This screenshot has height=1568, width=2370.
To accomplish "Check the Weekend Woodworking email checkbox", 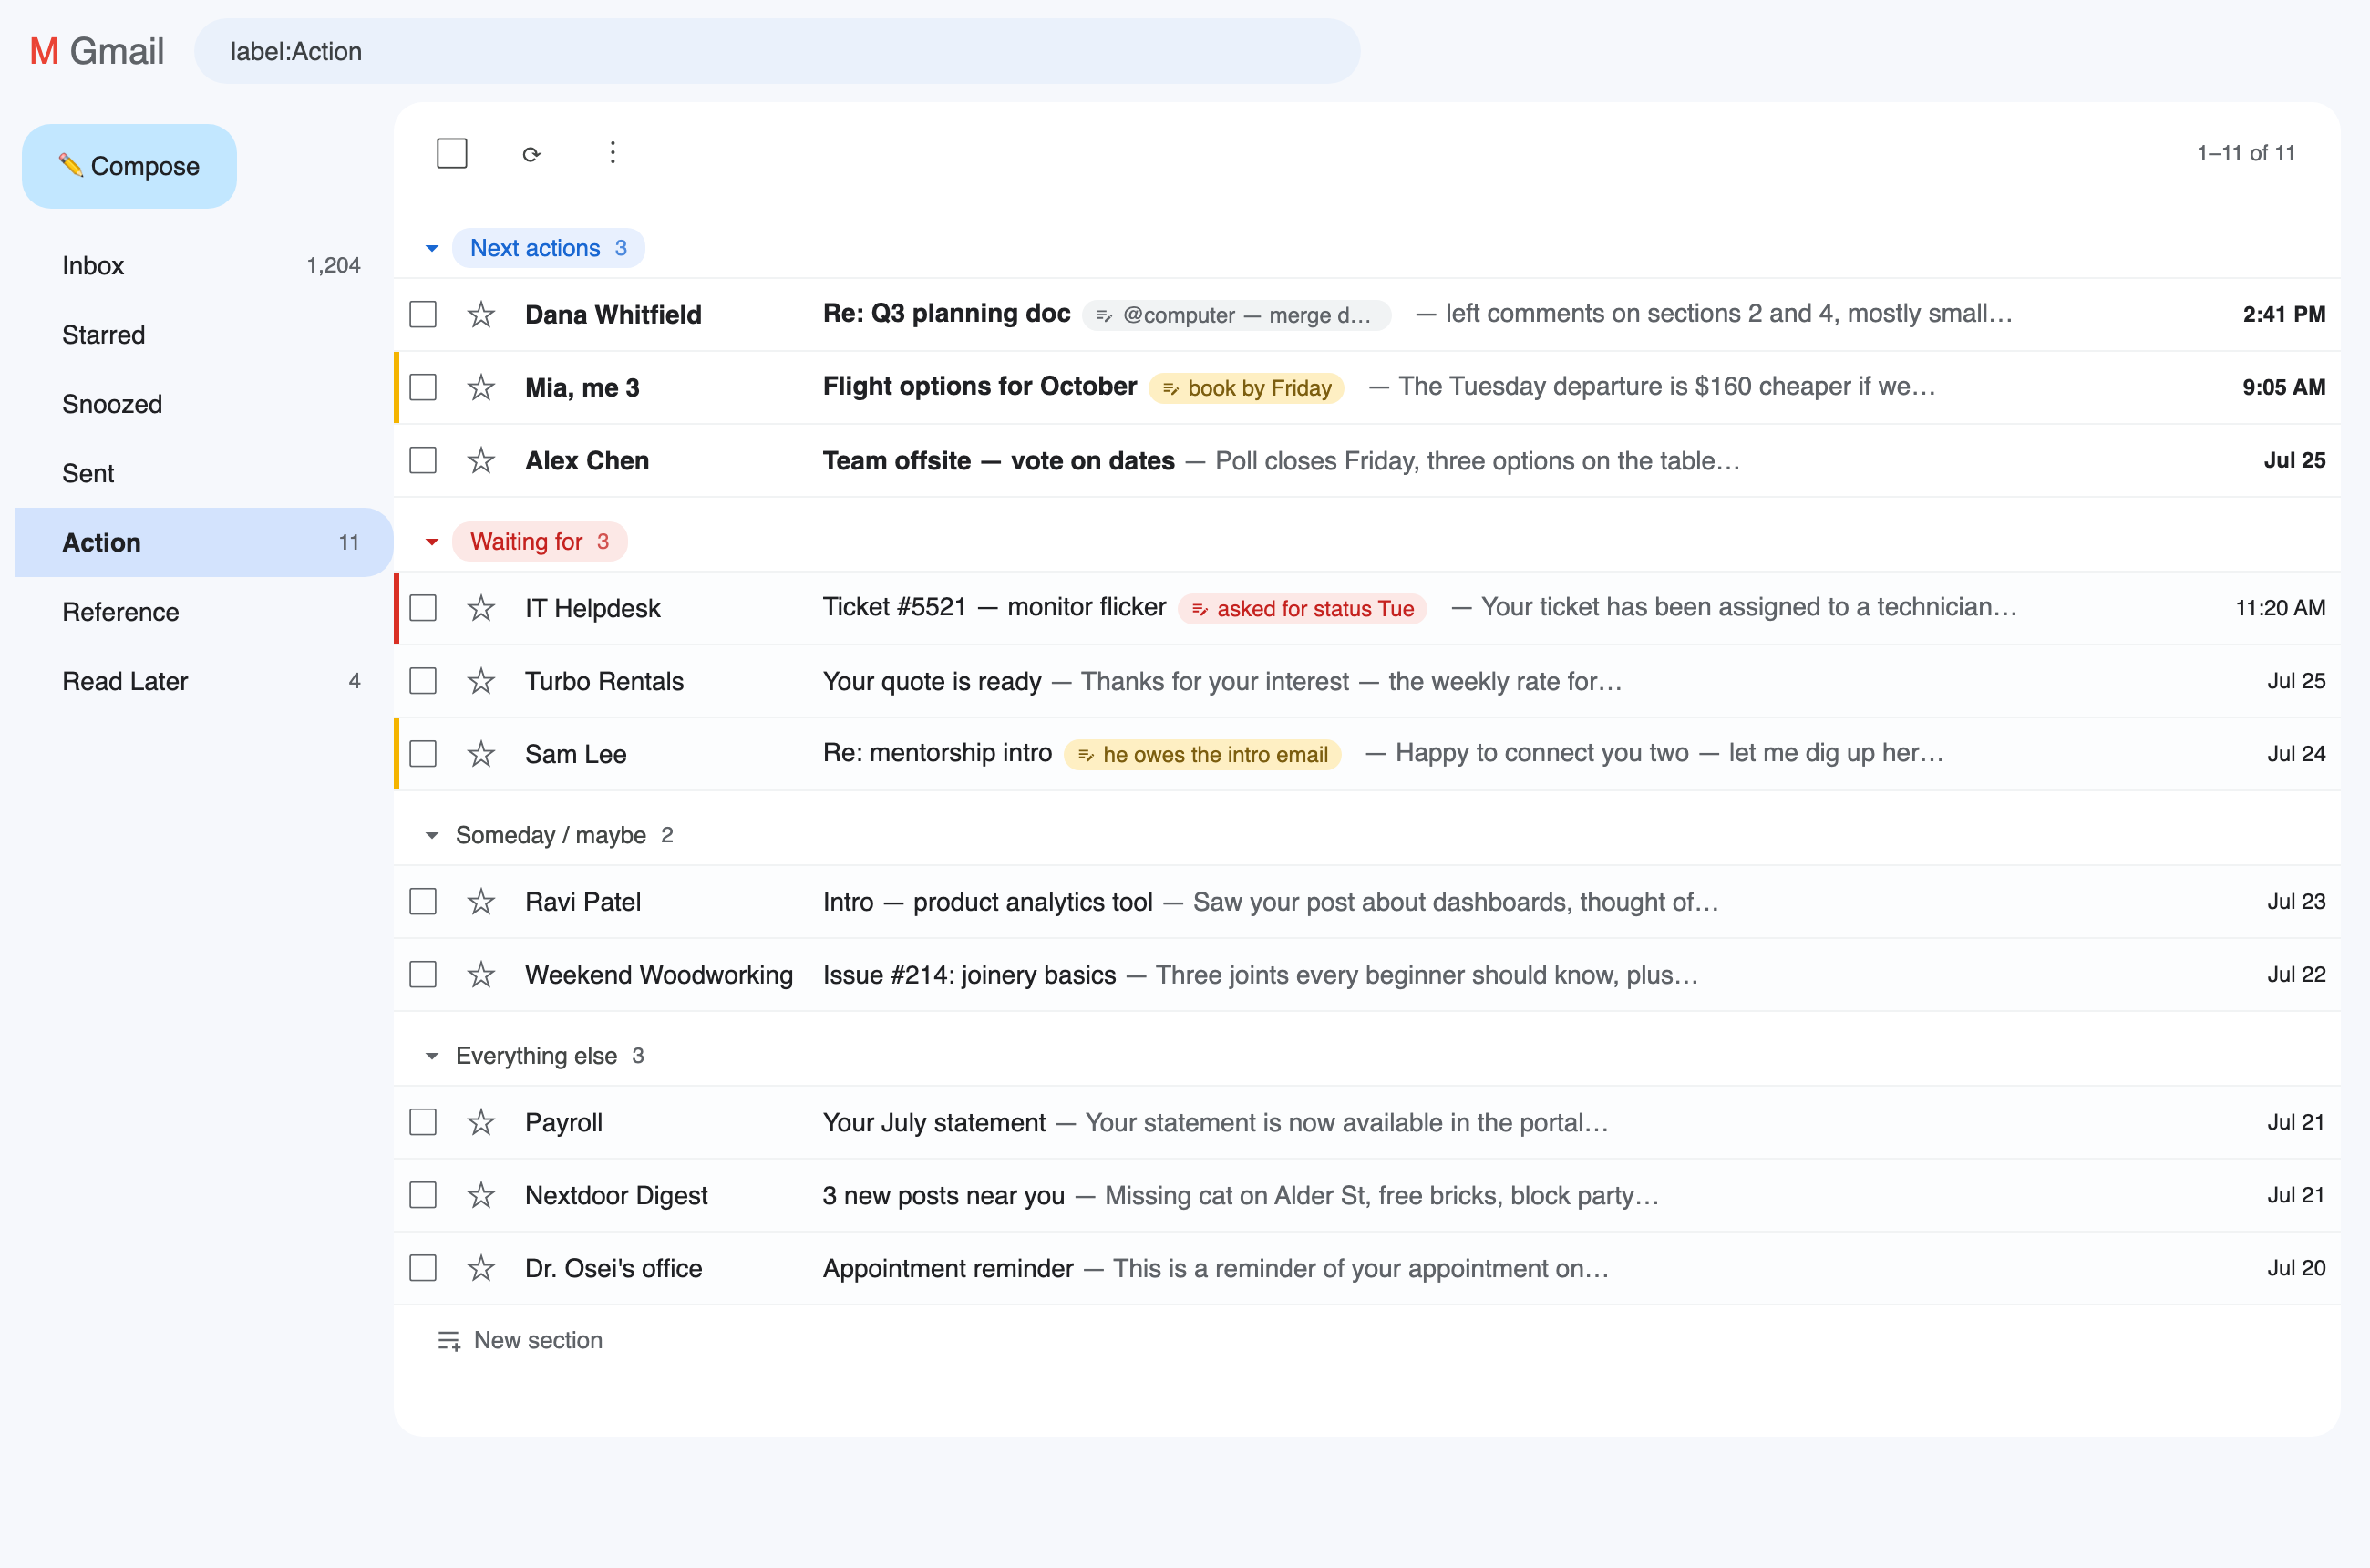I will [x=423, y=975].
